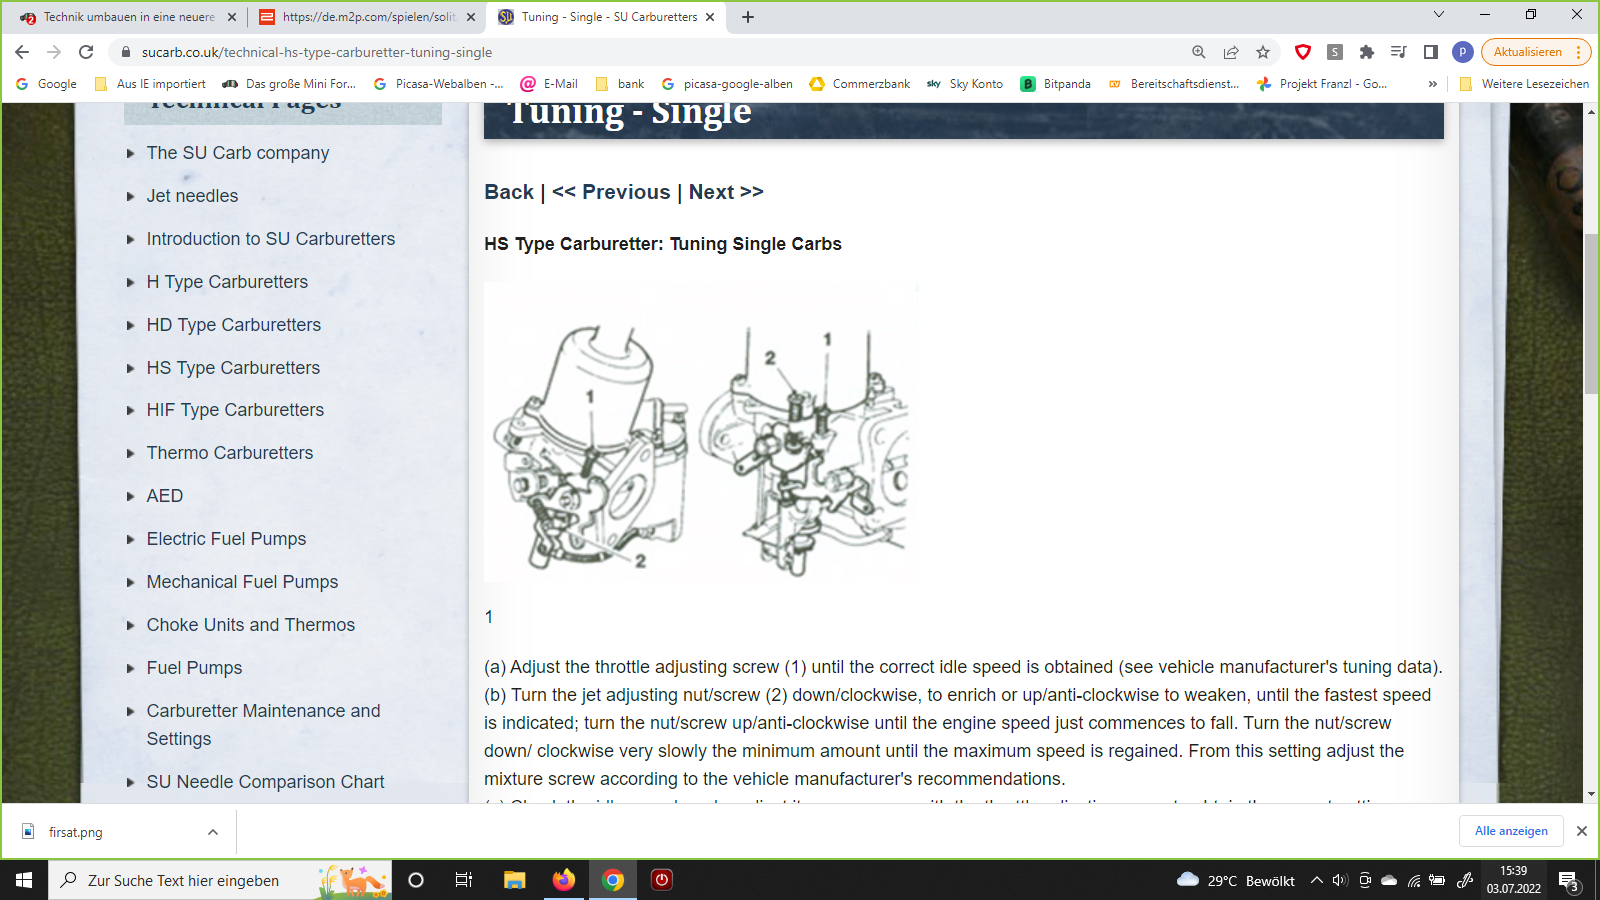The image size is (1600, 900).
Task: Show hidden system tray icons
Action: pos(1317,880)
